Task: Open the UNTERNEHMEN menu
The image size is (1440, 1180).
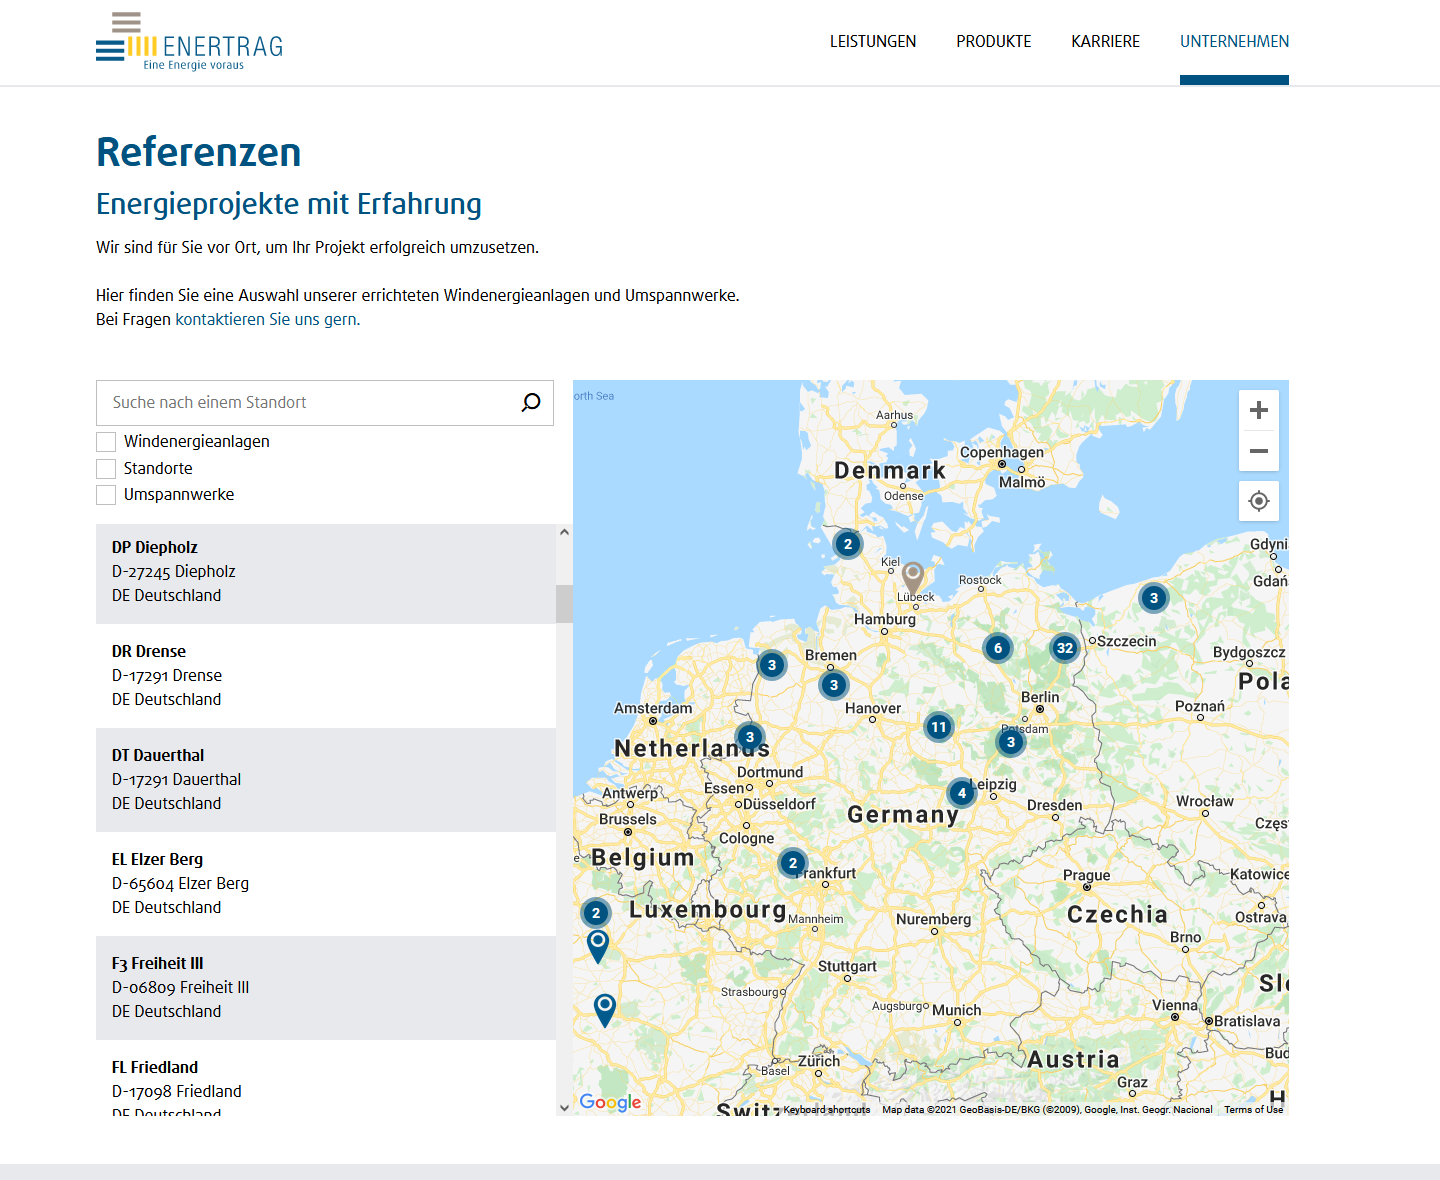Action: pos(1234,41)
